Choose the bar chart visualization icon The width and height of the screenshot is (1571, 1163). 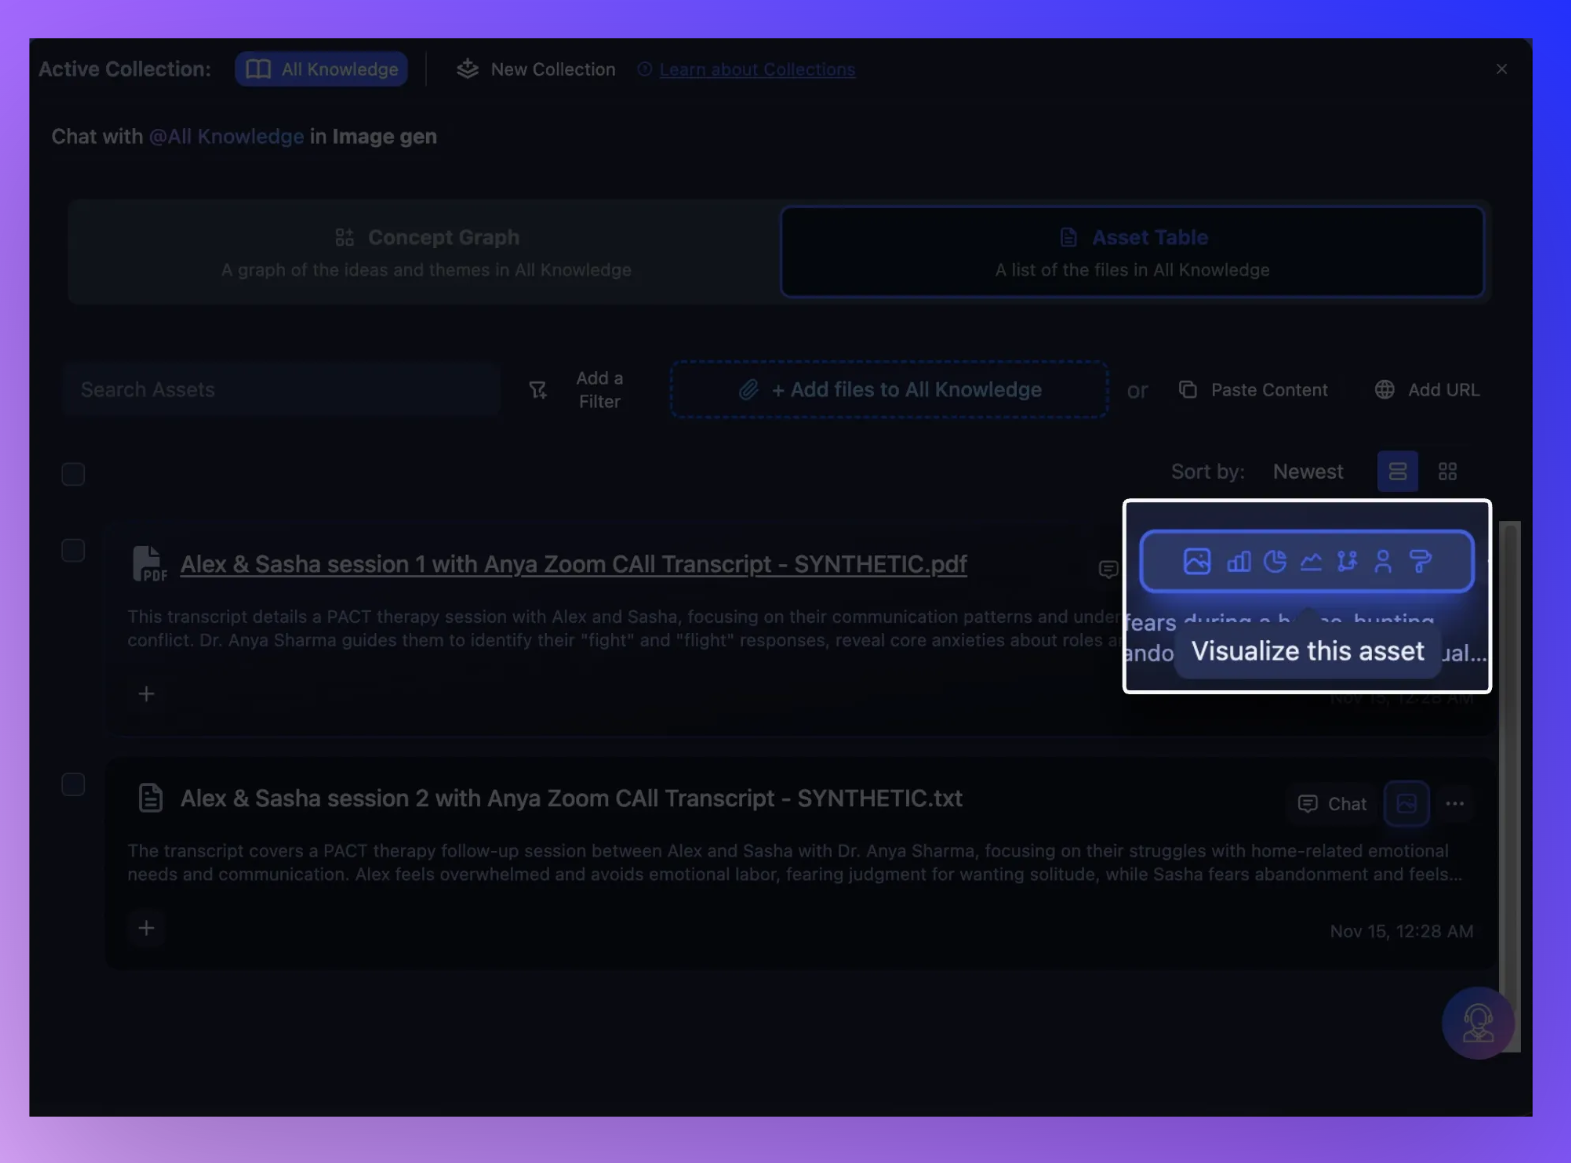pos(1238,561)
